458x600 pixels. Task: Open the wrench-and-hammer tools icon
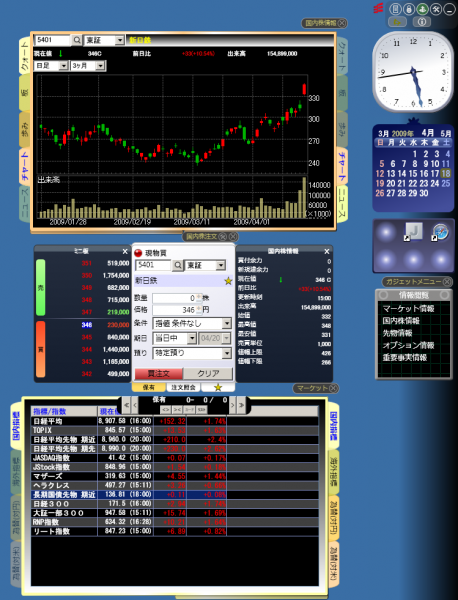[x=436, y=9]
